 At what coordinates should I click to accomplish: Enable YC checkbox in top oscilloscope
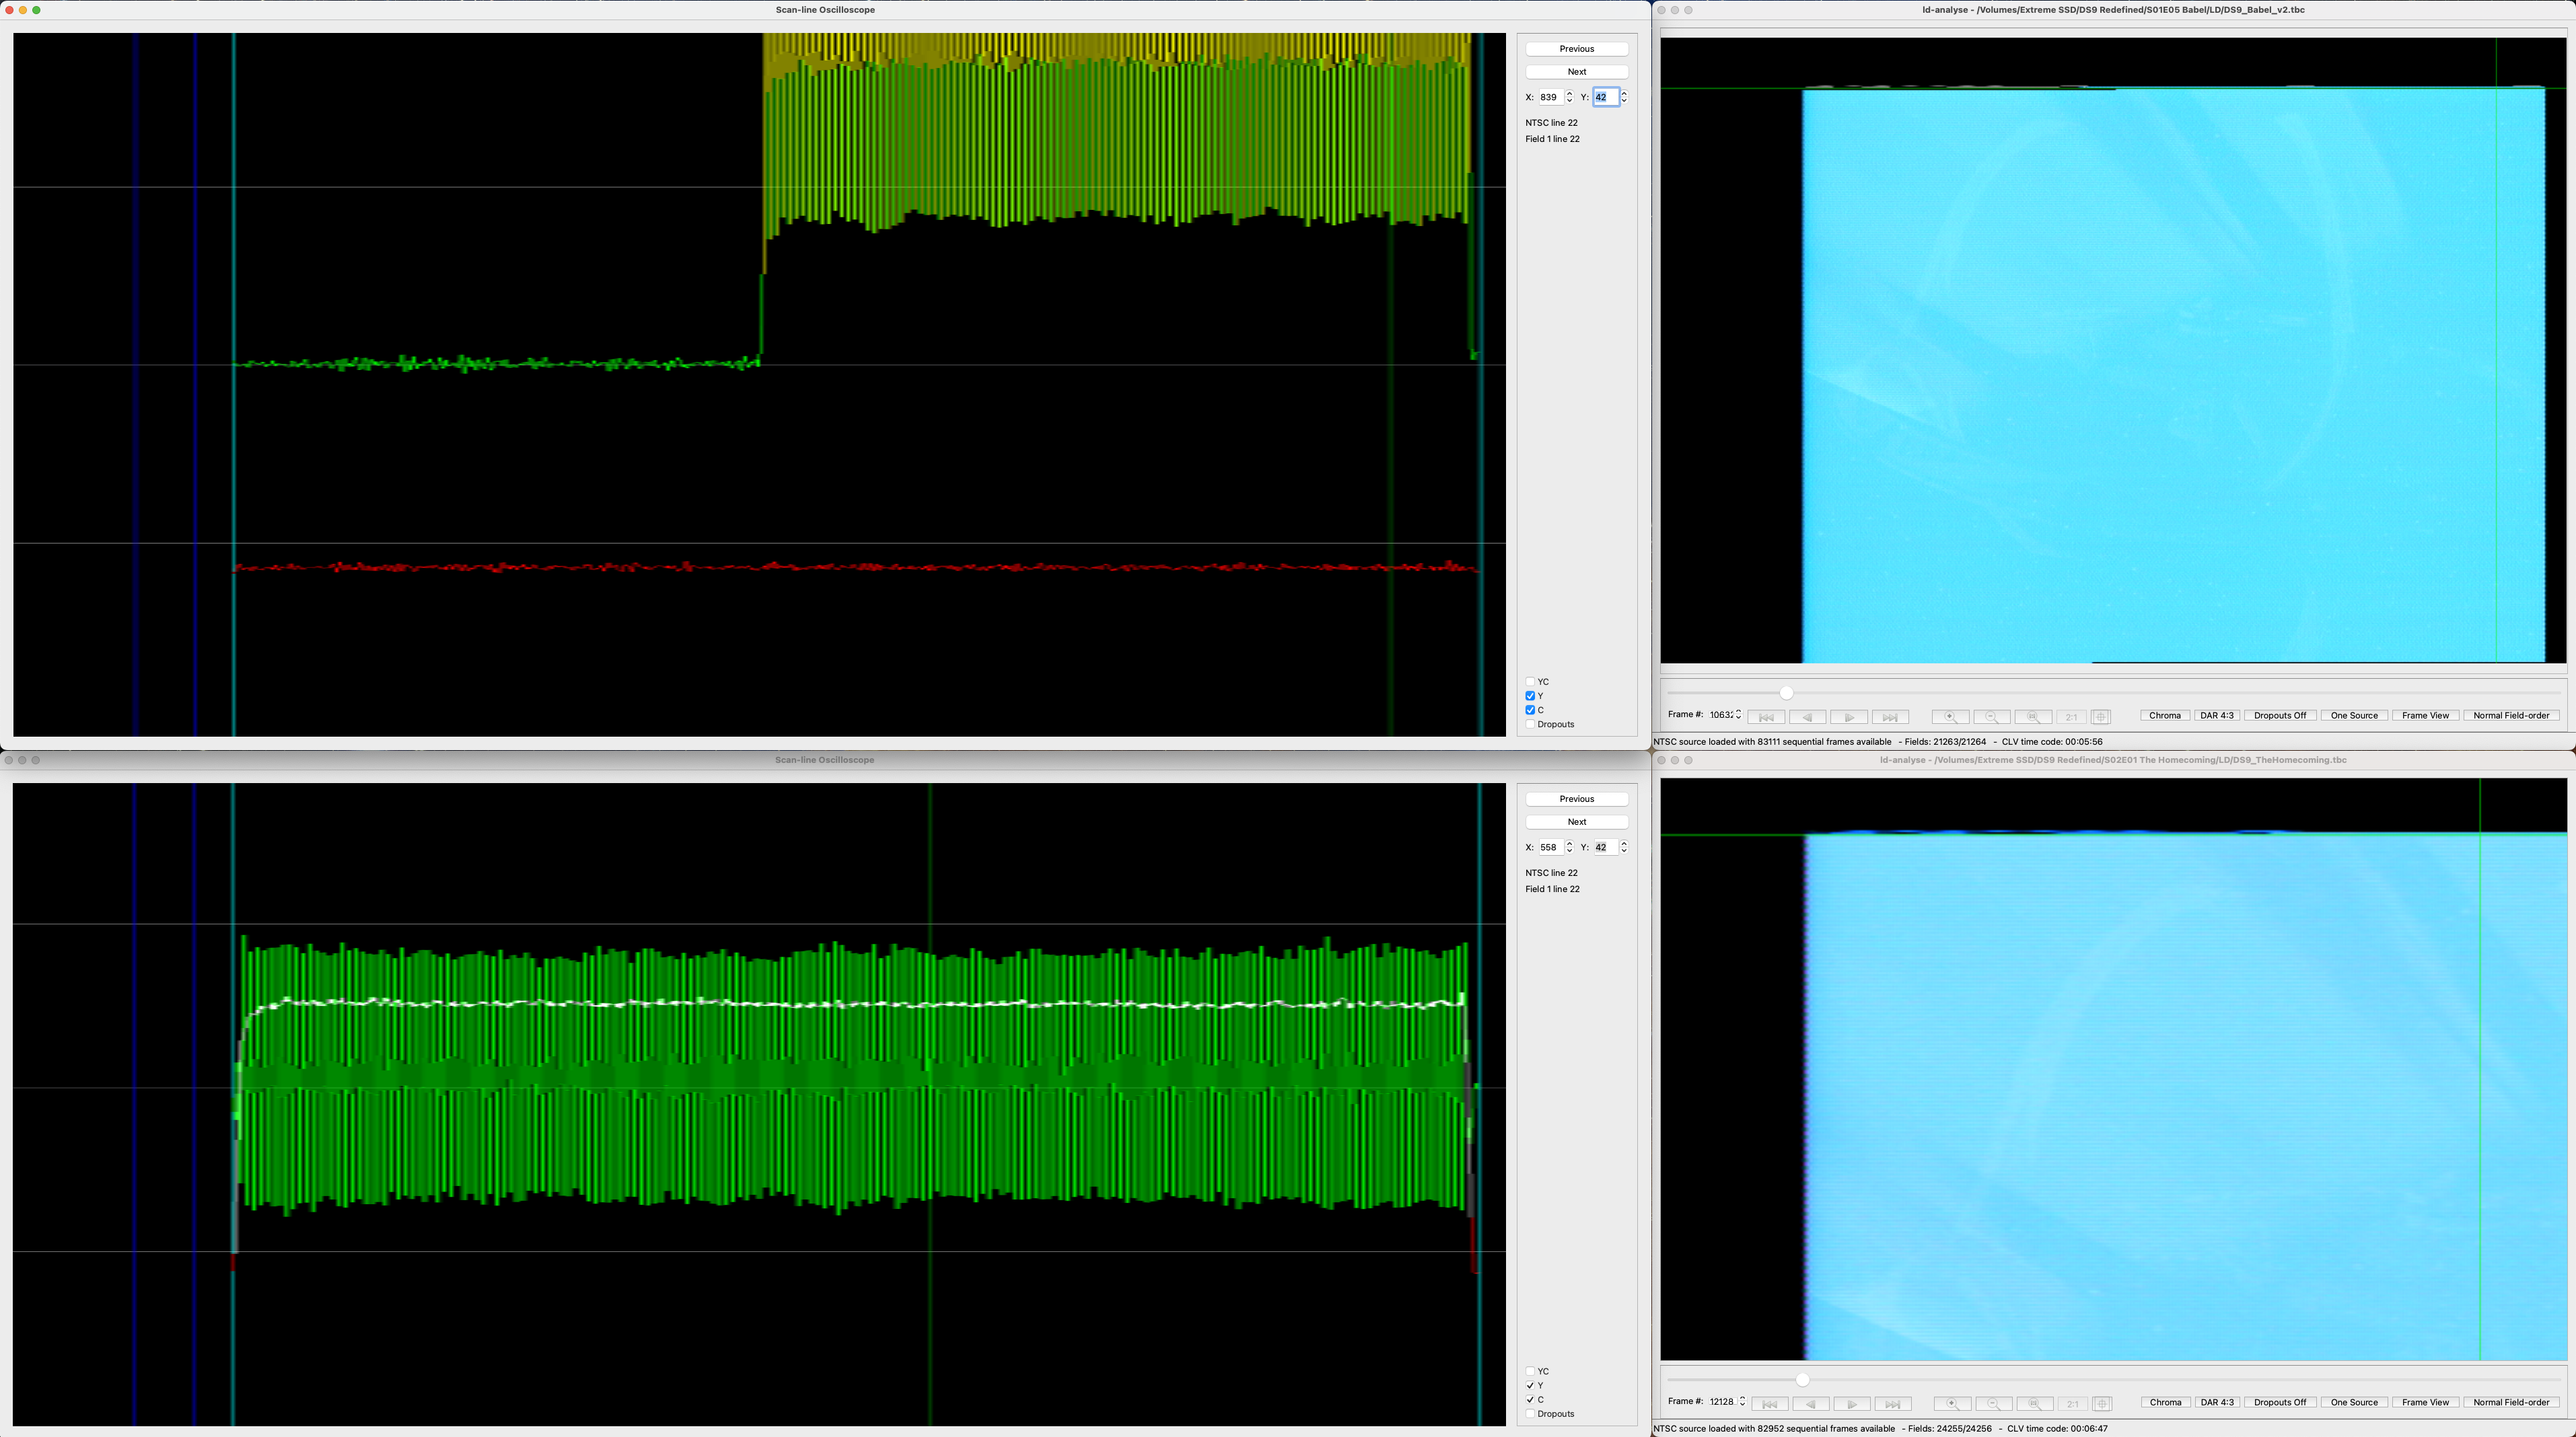pyautogui.click(x=1530, y=682)
